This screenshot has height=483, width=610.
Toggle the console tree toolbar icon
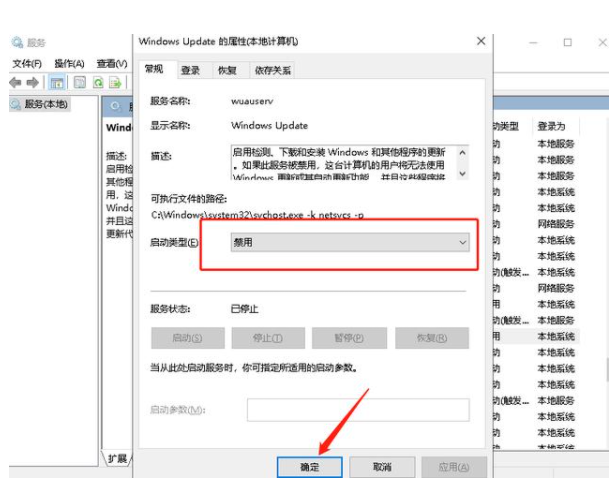click(x=57, y=82)
